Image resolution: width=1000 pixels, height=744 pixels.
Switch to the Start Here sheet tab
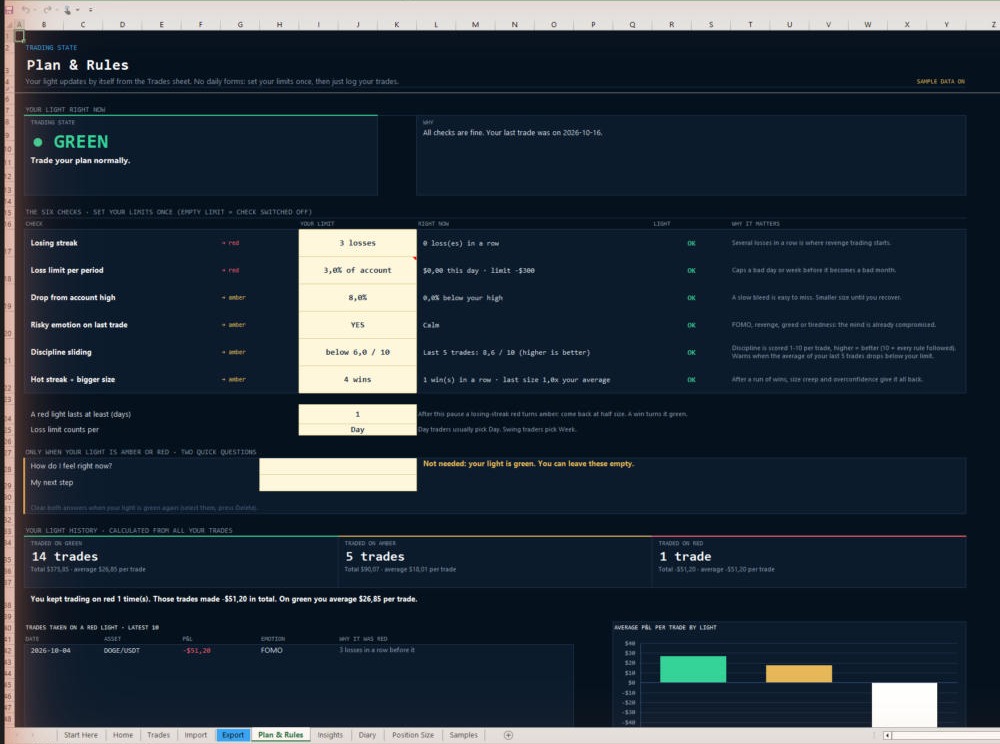[x=81, y=735]
